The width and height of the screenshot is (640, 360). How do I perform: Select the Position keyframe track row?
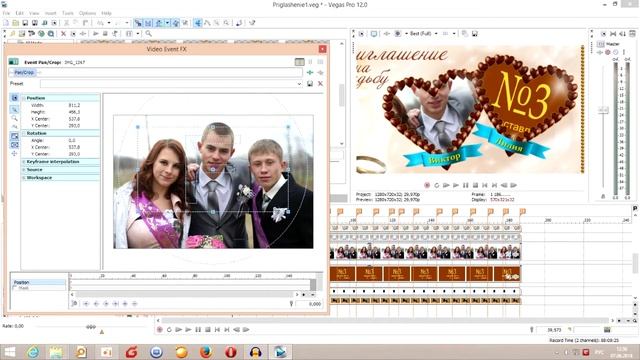(x=39, y=282)
